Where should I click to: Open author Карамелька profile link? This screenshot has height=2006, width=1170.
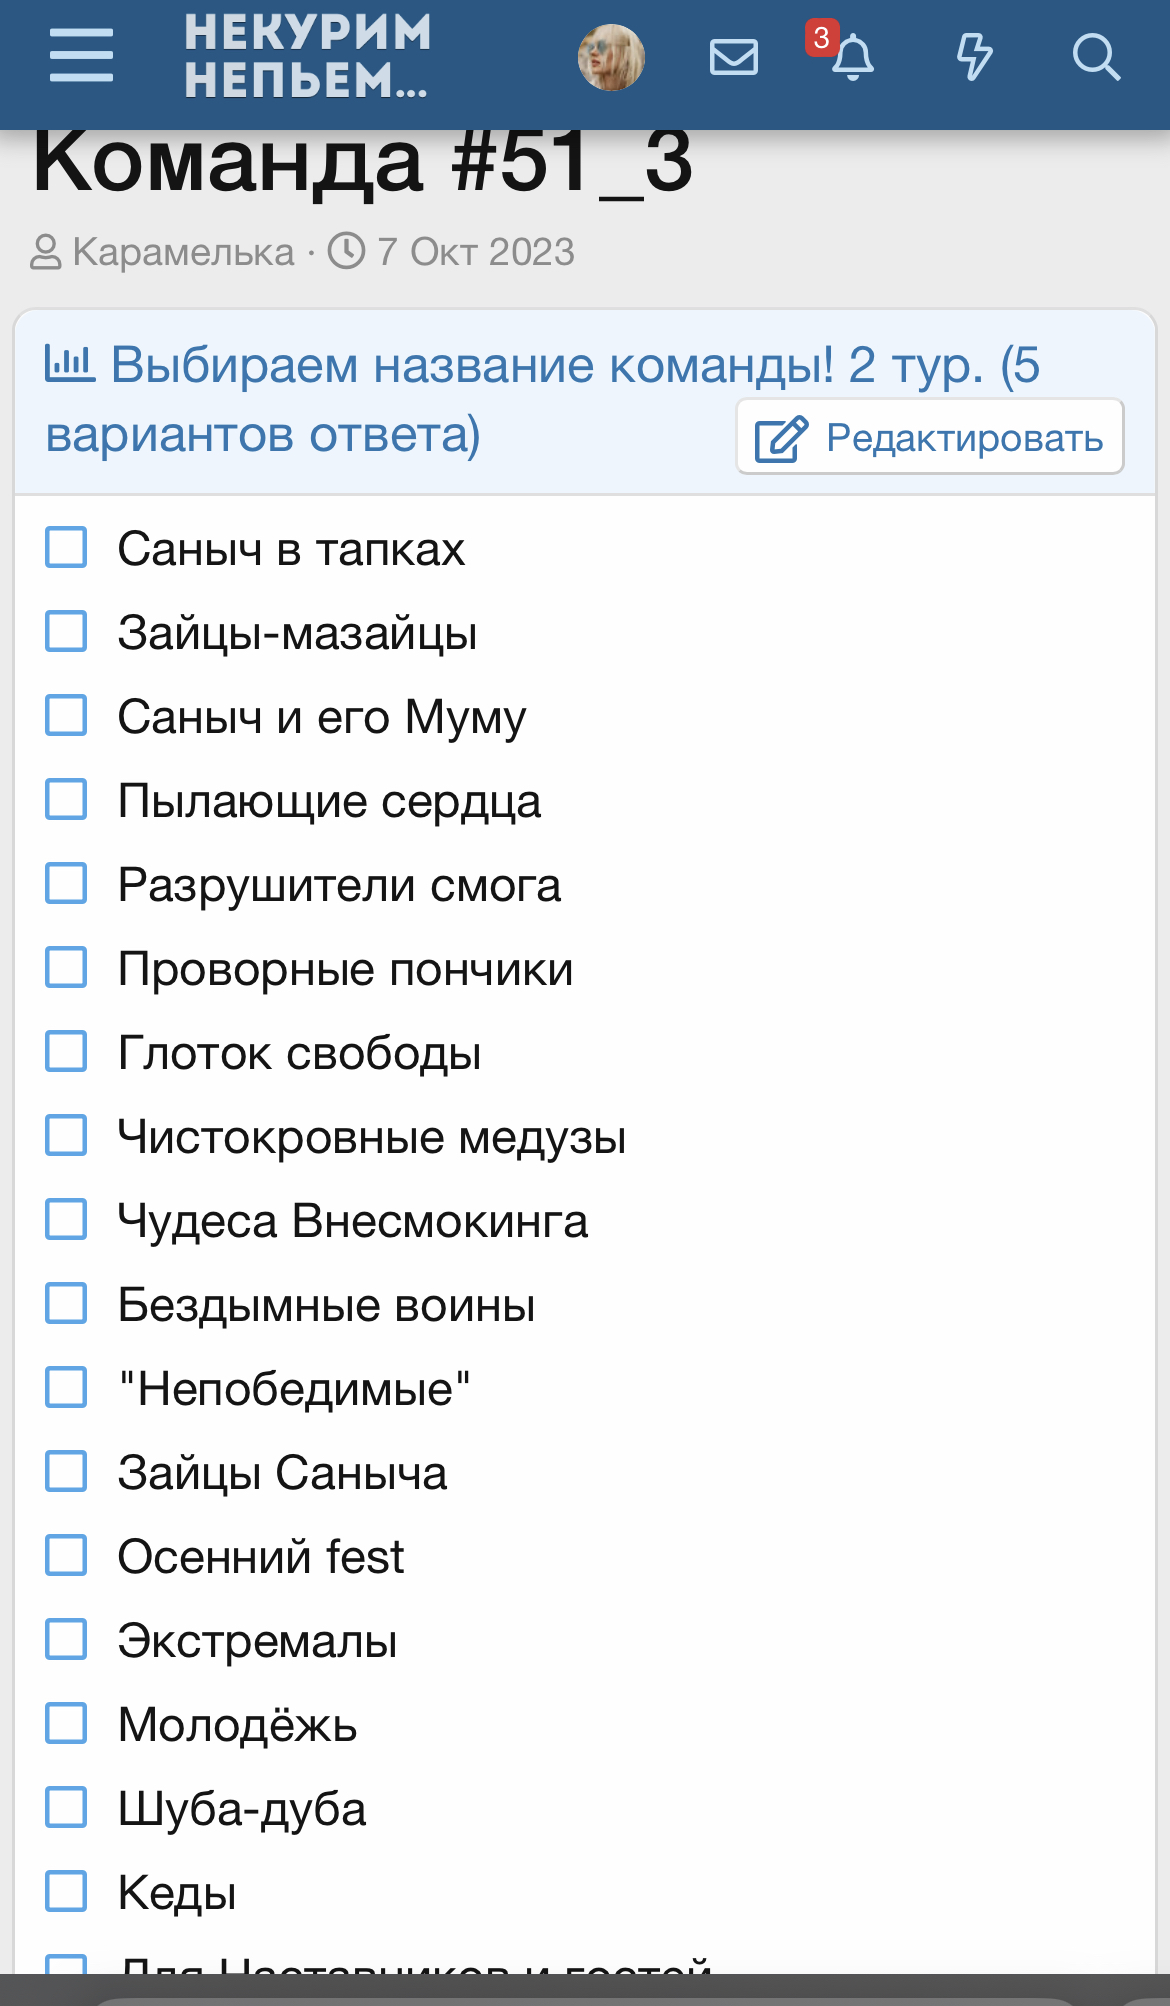(184, 252)
